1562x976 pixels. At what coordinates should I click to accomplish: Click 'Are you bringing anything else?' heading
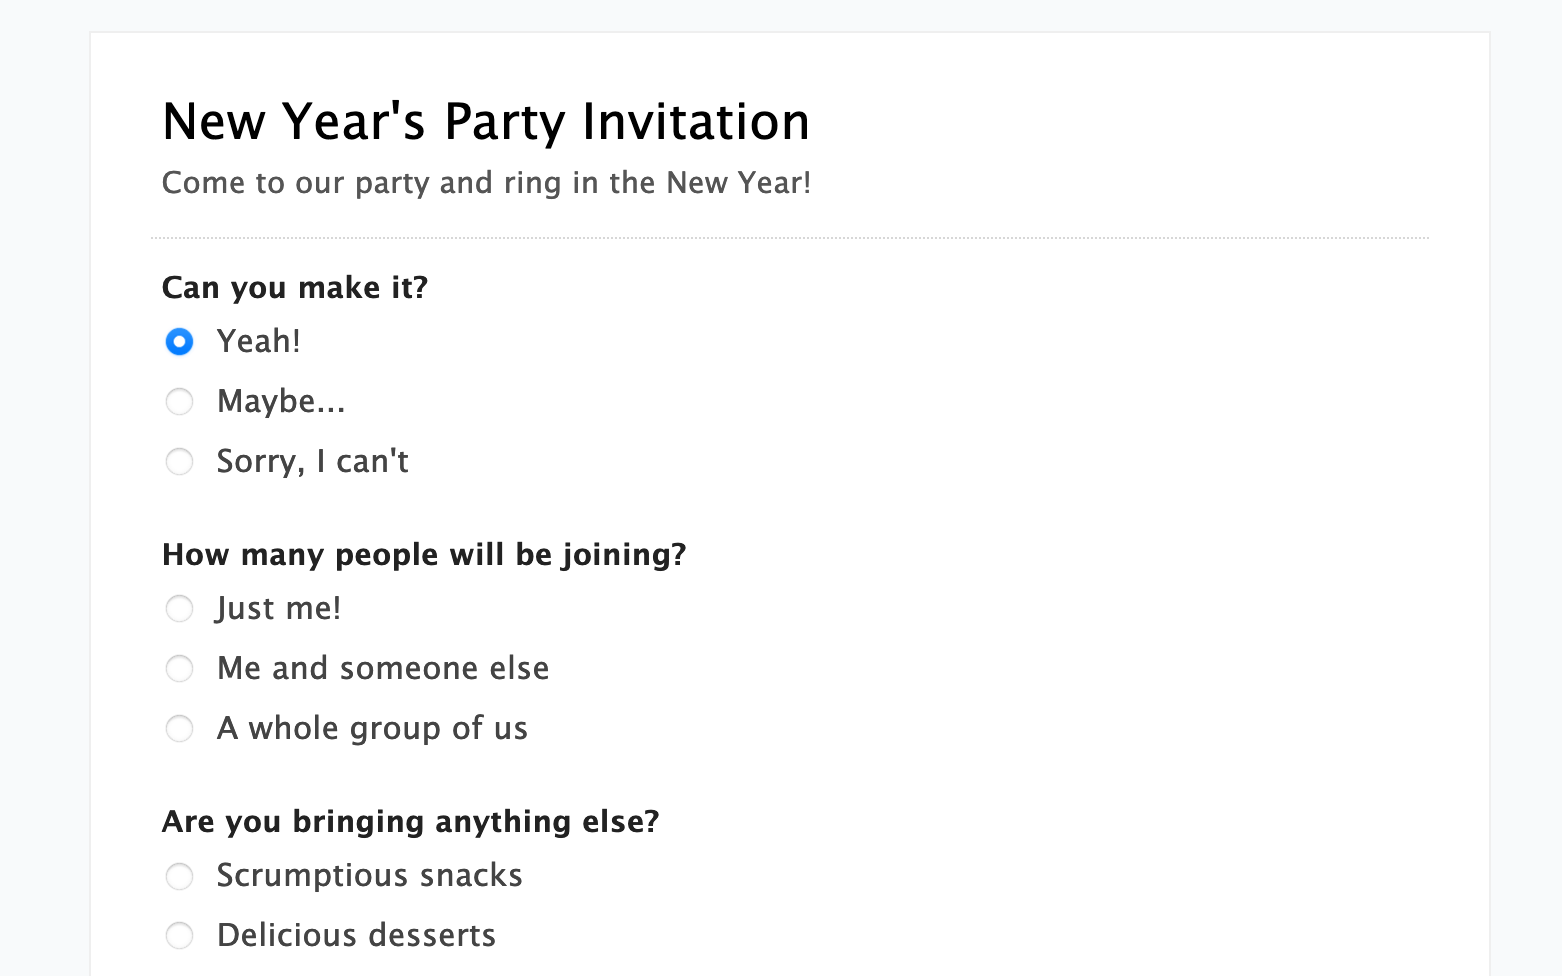410,822
